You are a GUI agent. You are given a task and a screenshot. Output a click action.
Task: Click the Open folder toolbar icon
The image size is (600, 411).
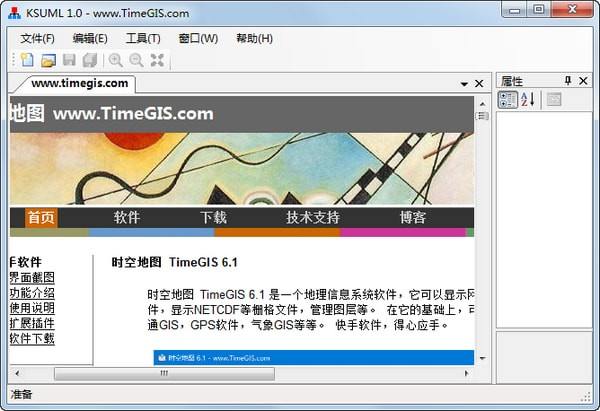(48, 61)
